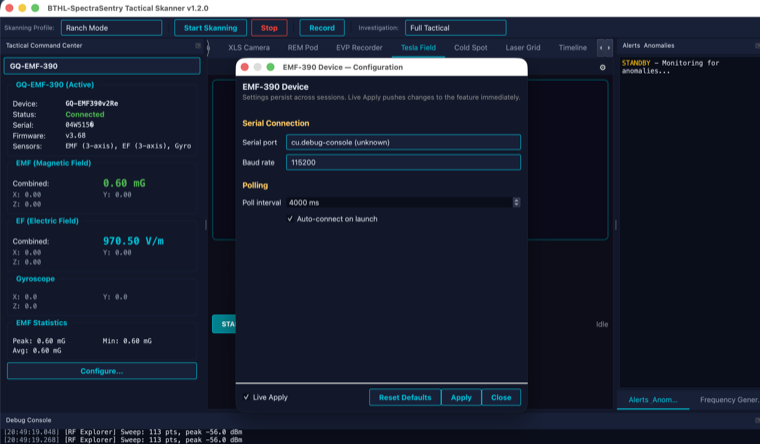Screen dimensions: 760x444
Task: Click the Sensors: EMF (3-axis) value line
Action: pyautogui.click(x=128, y=146)
